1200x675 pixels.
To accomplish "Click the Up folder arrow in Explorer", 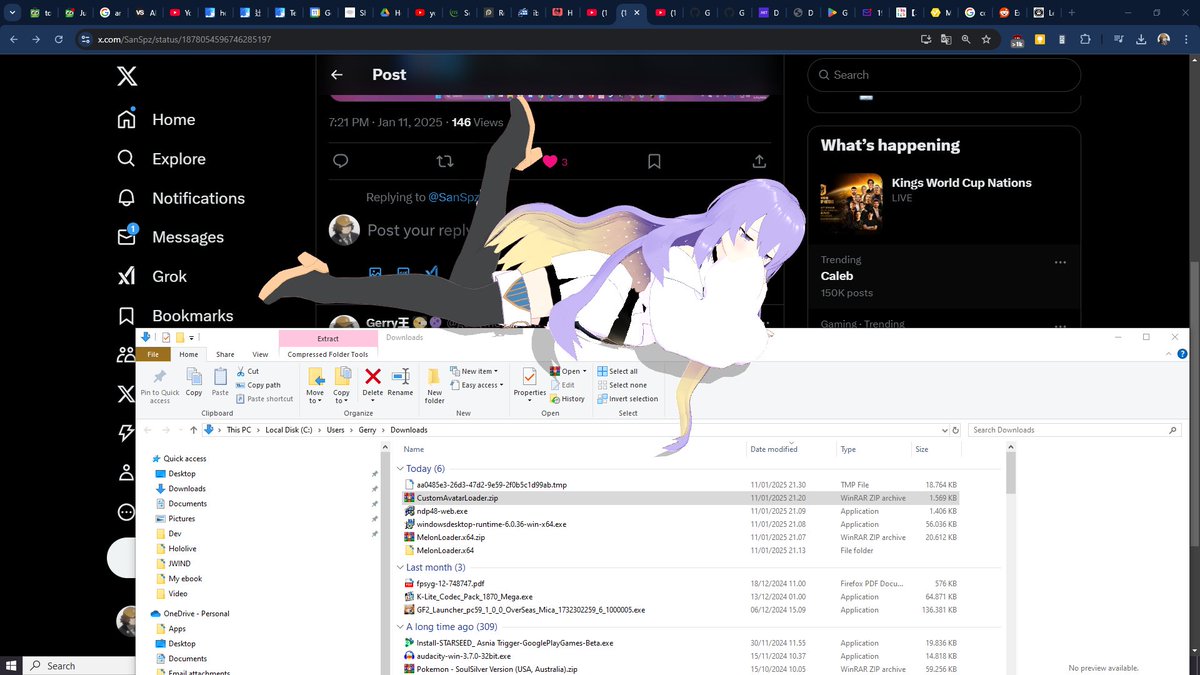I will [193, 430].
